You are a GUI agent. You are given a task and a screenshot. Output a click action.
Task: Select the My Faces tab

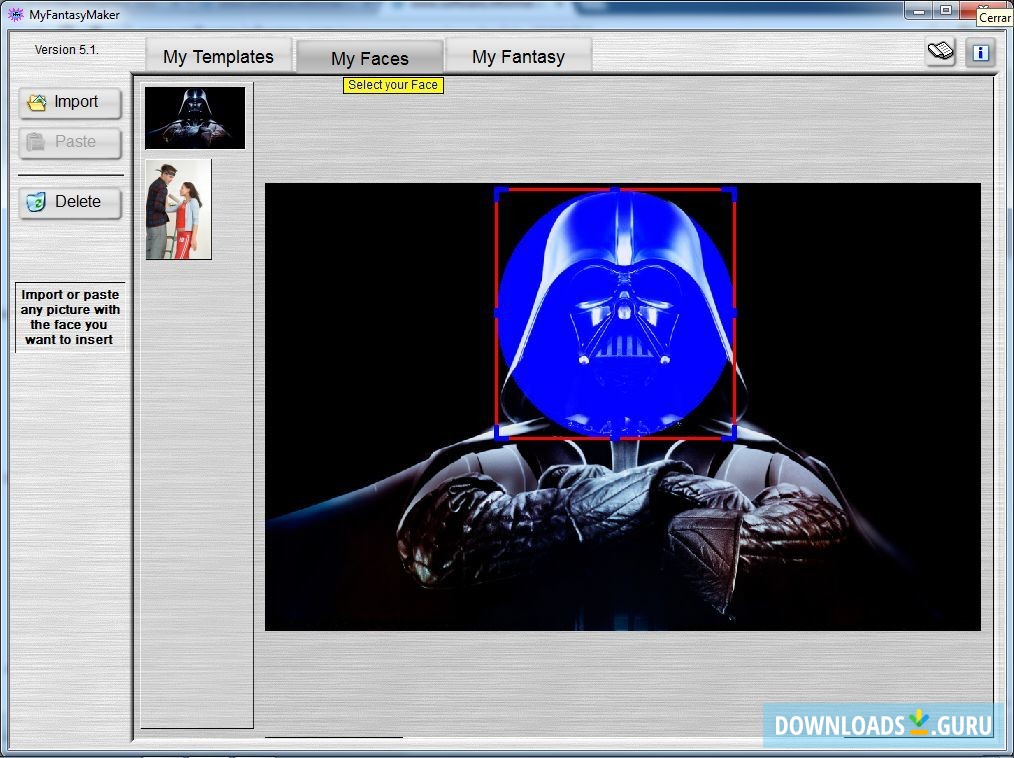pos(369,58)
